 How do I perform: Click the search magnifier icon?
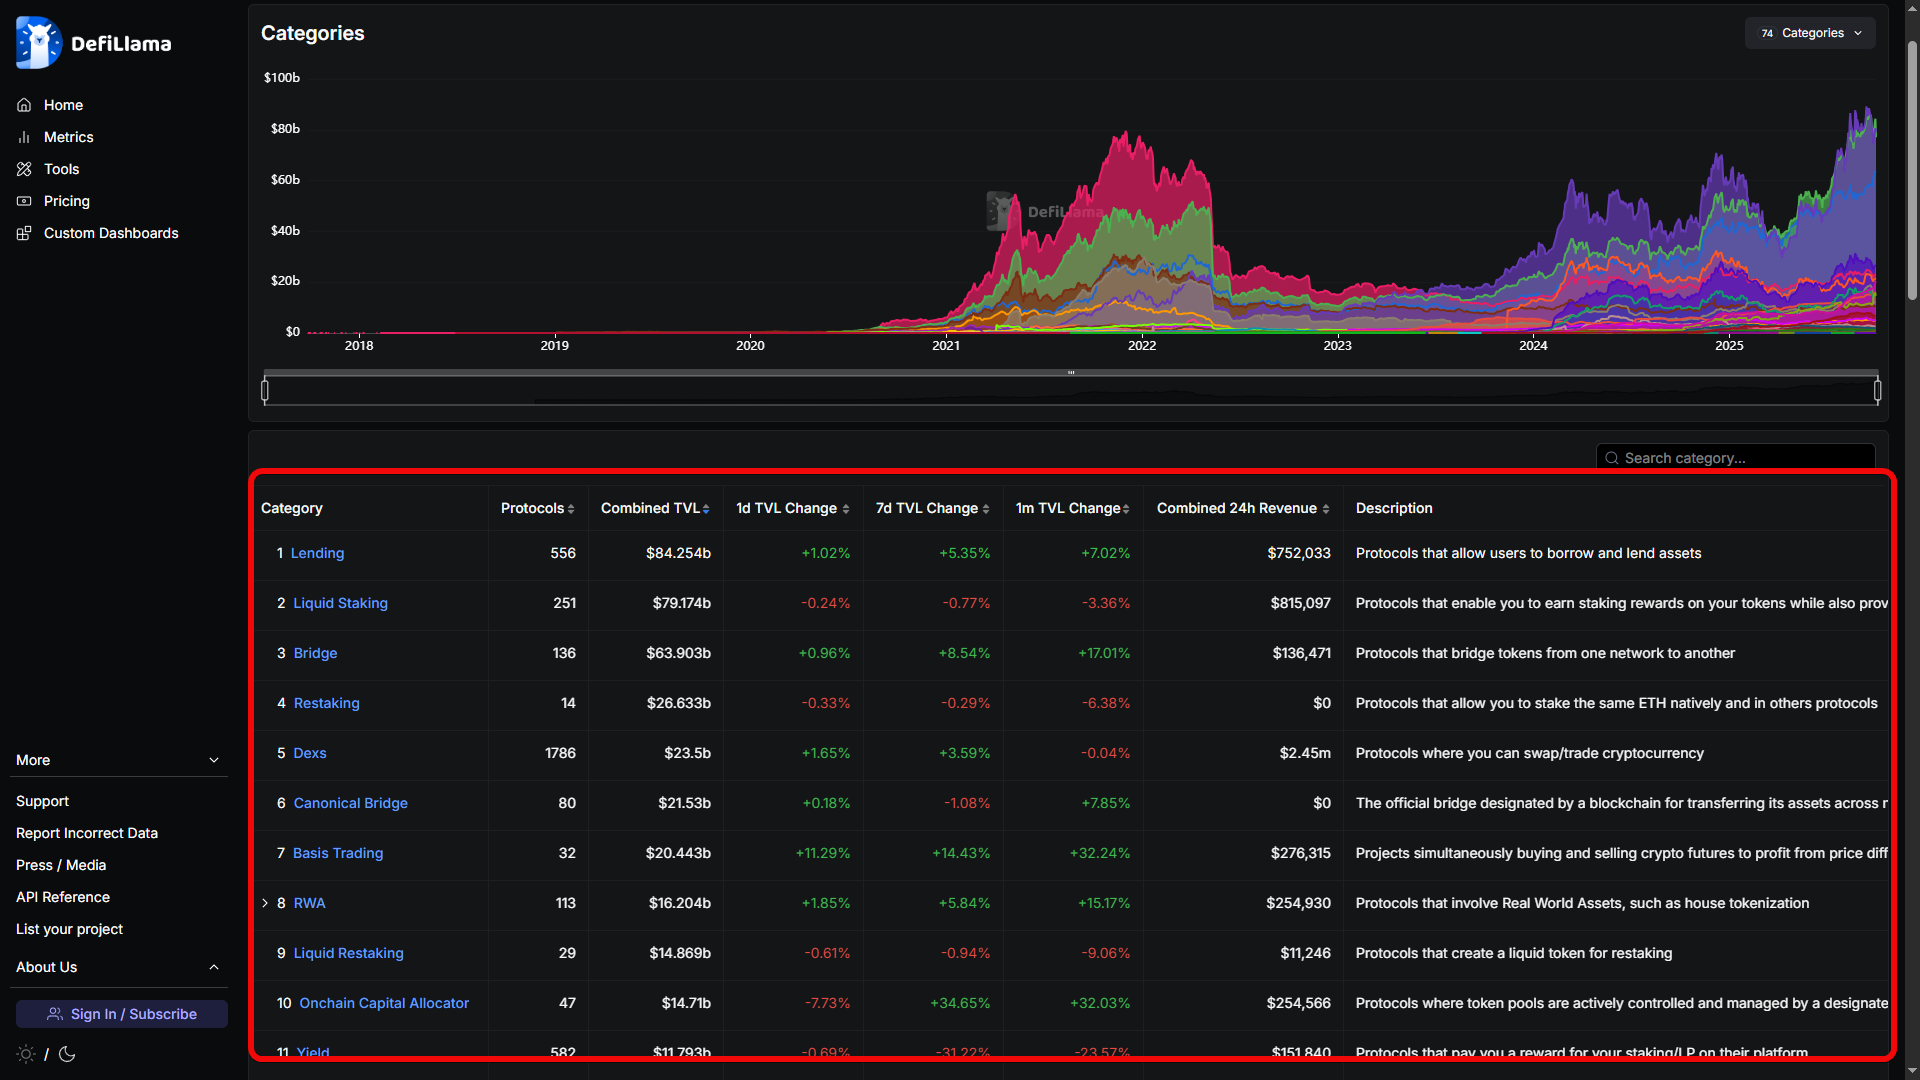click(1612, 458)
